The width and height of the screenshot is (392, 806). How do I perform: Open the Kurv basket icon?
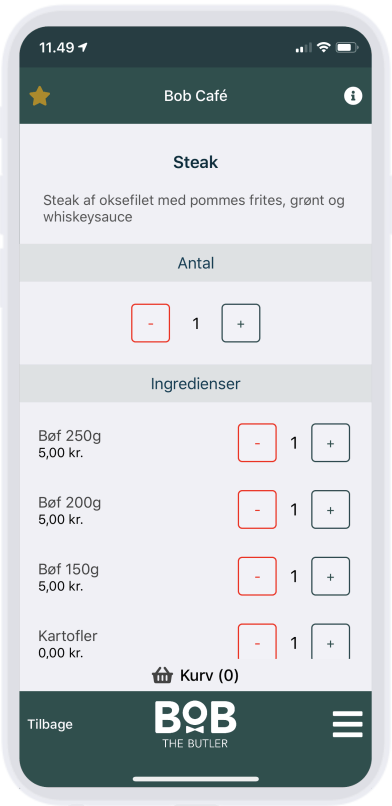pos(162,675)
